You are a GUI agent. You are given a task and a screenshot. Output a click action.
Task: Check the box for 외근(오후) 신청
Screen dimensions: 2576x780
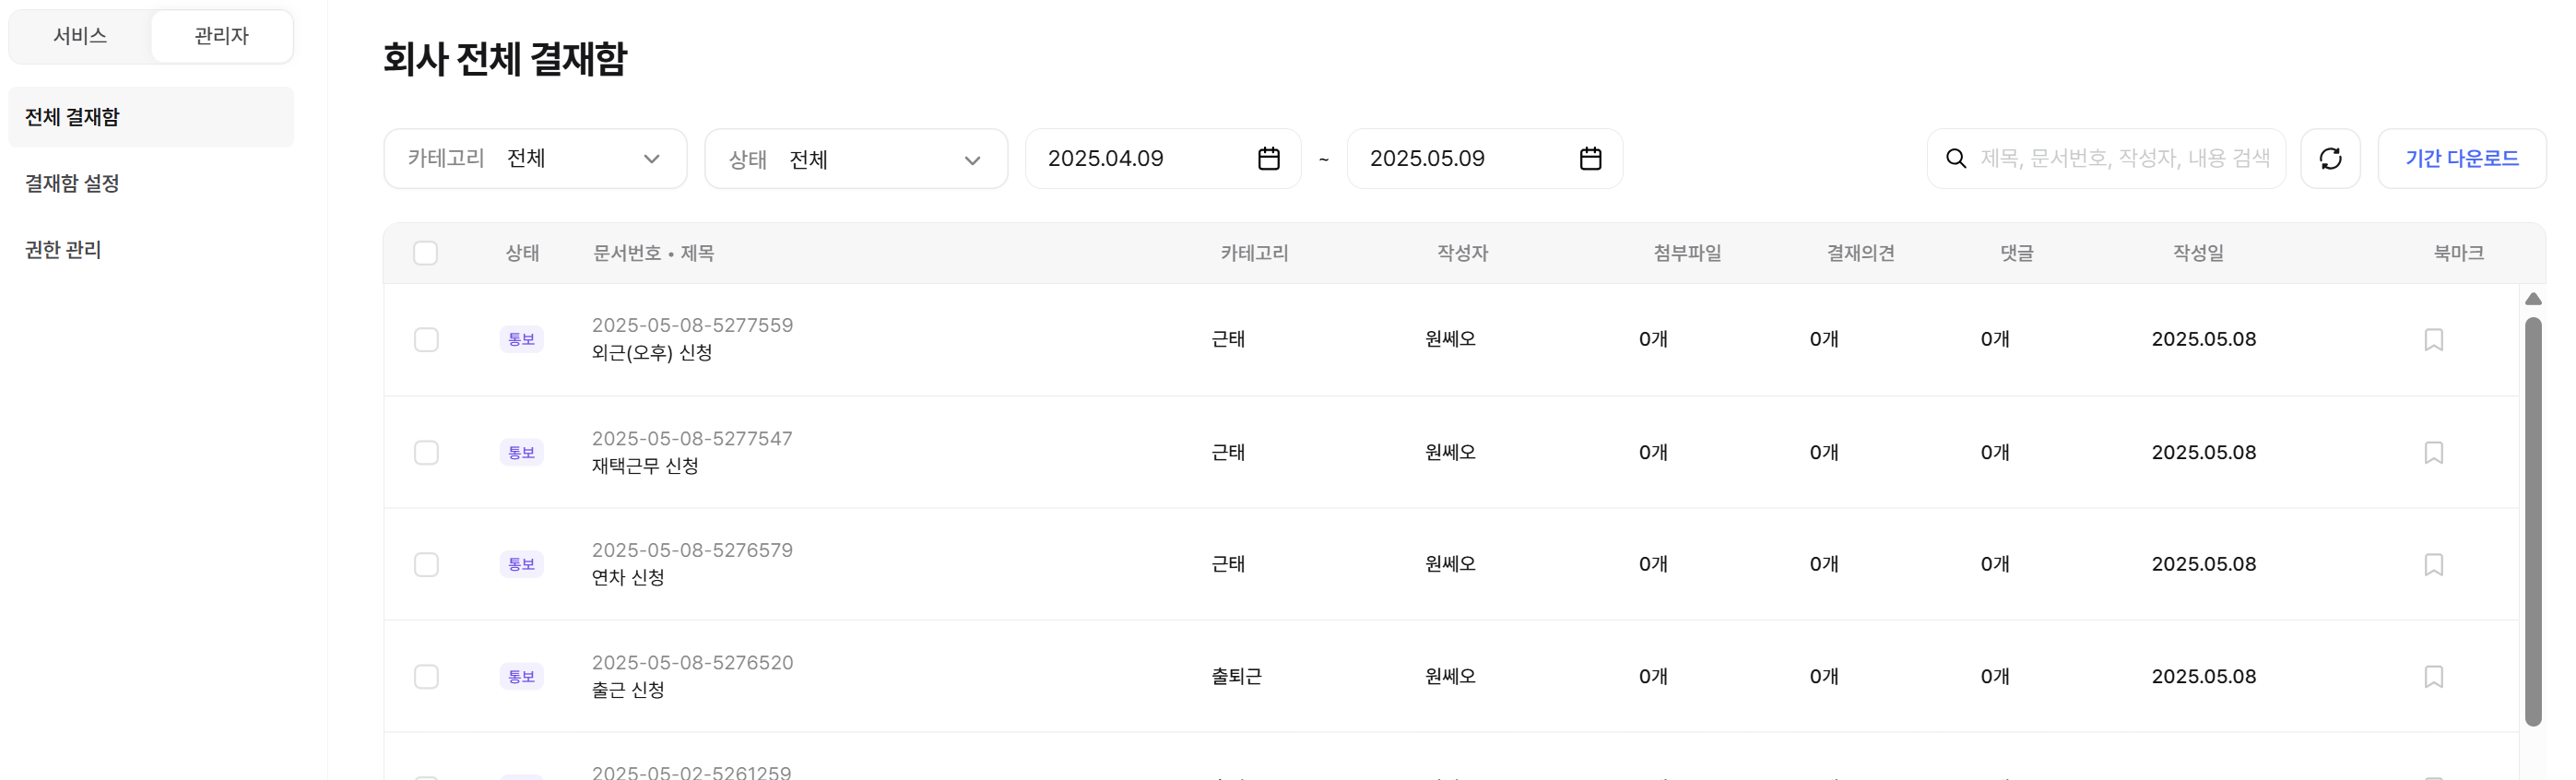[x=426, y=340]
